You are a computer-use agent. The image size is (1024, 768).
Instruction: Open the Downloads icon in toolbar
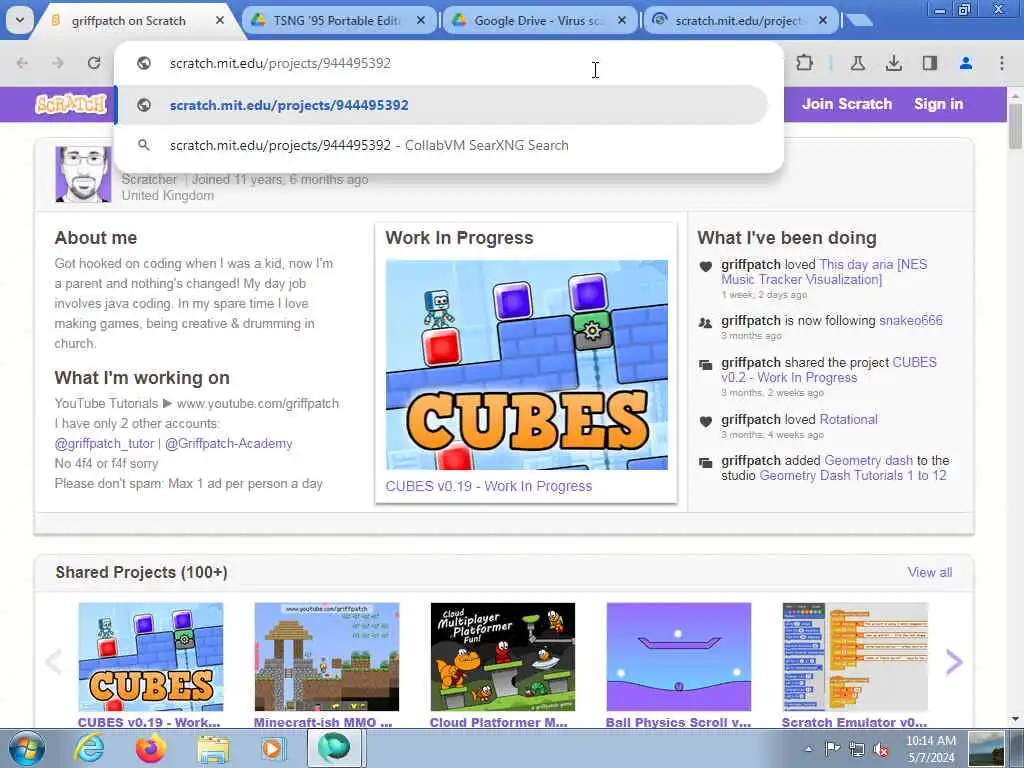pos(893,63)
